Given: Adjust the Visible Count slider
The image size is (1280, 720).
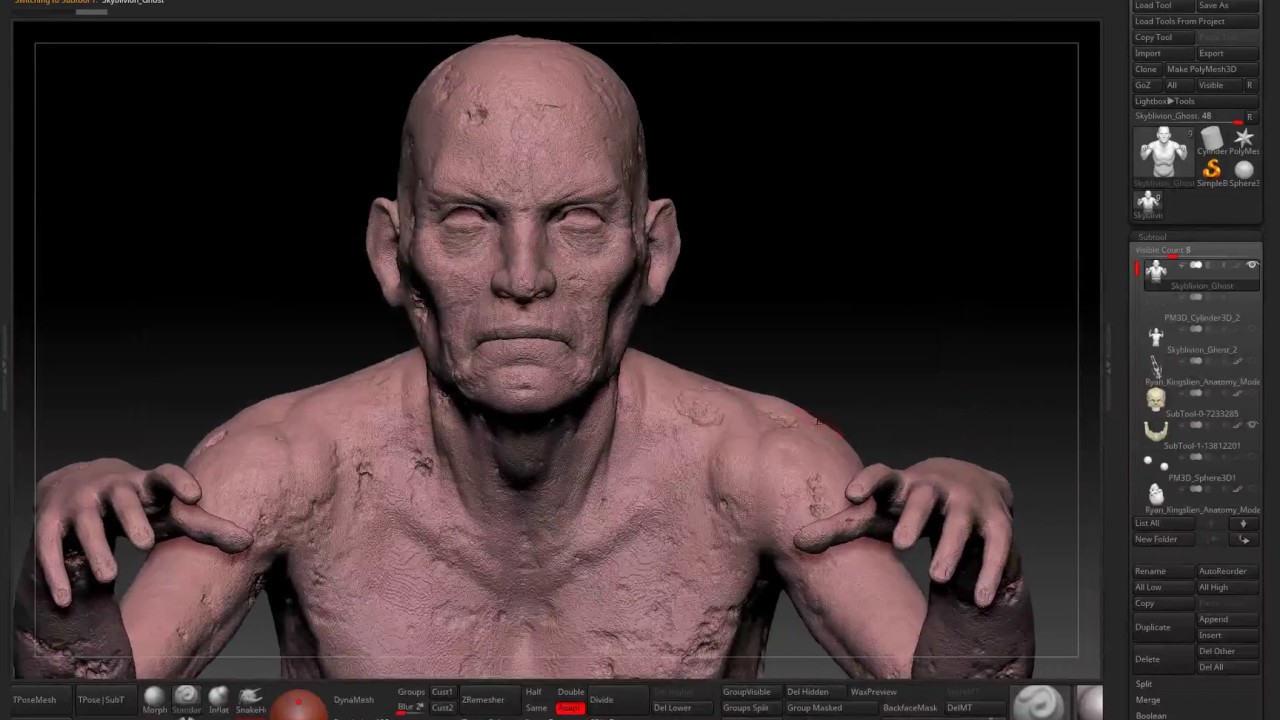Looking at the screenshot, I should tap(1196, 250).
